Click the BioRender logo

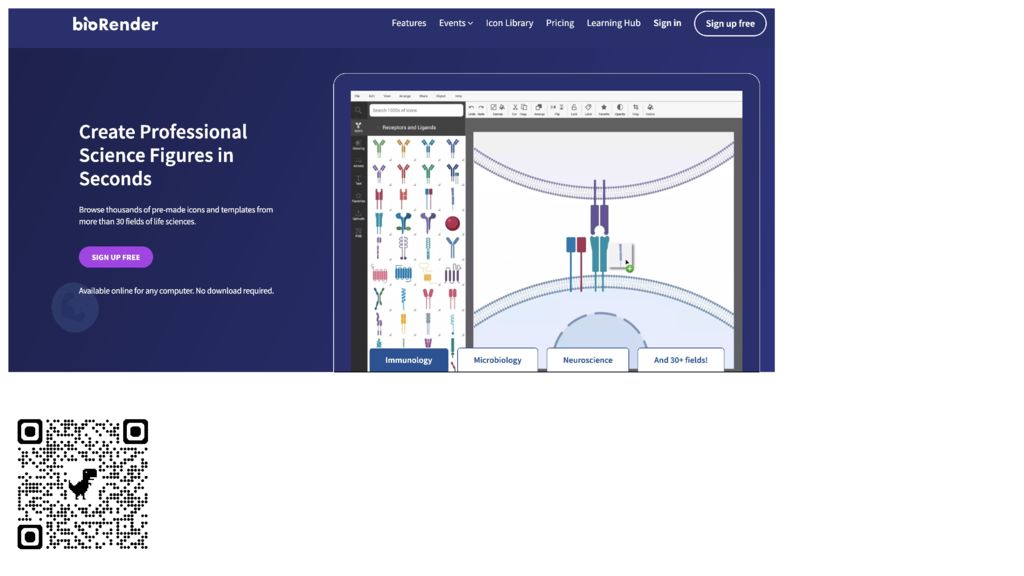click(x=115, y=24)
